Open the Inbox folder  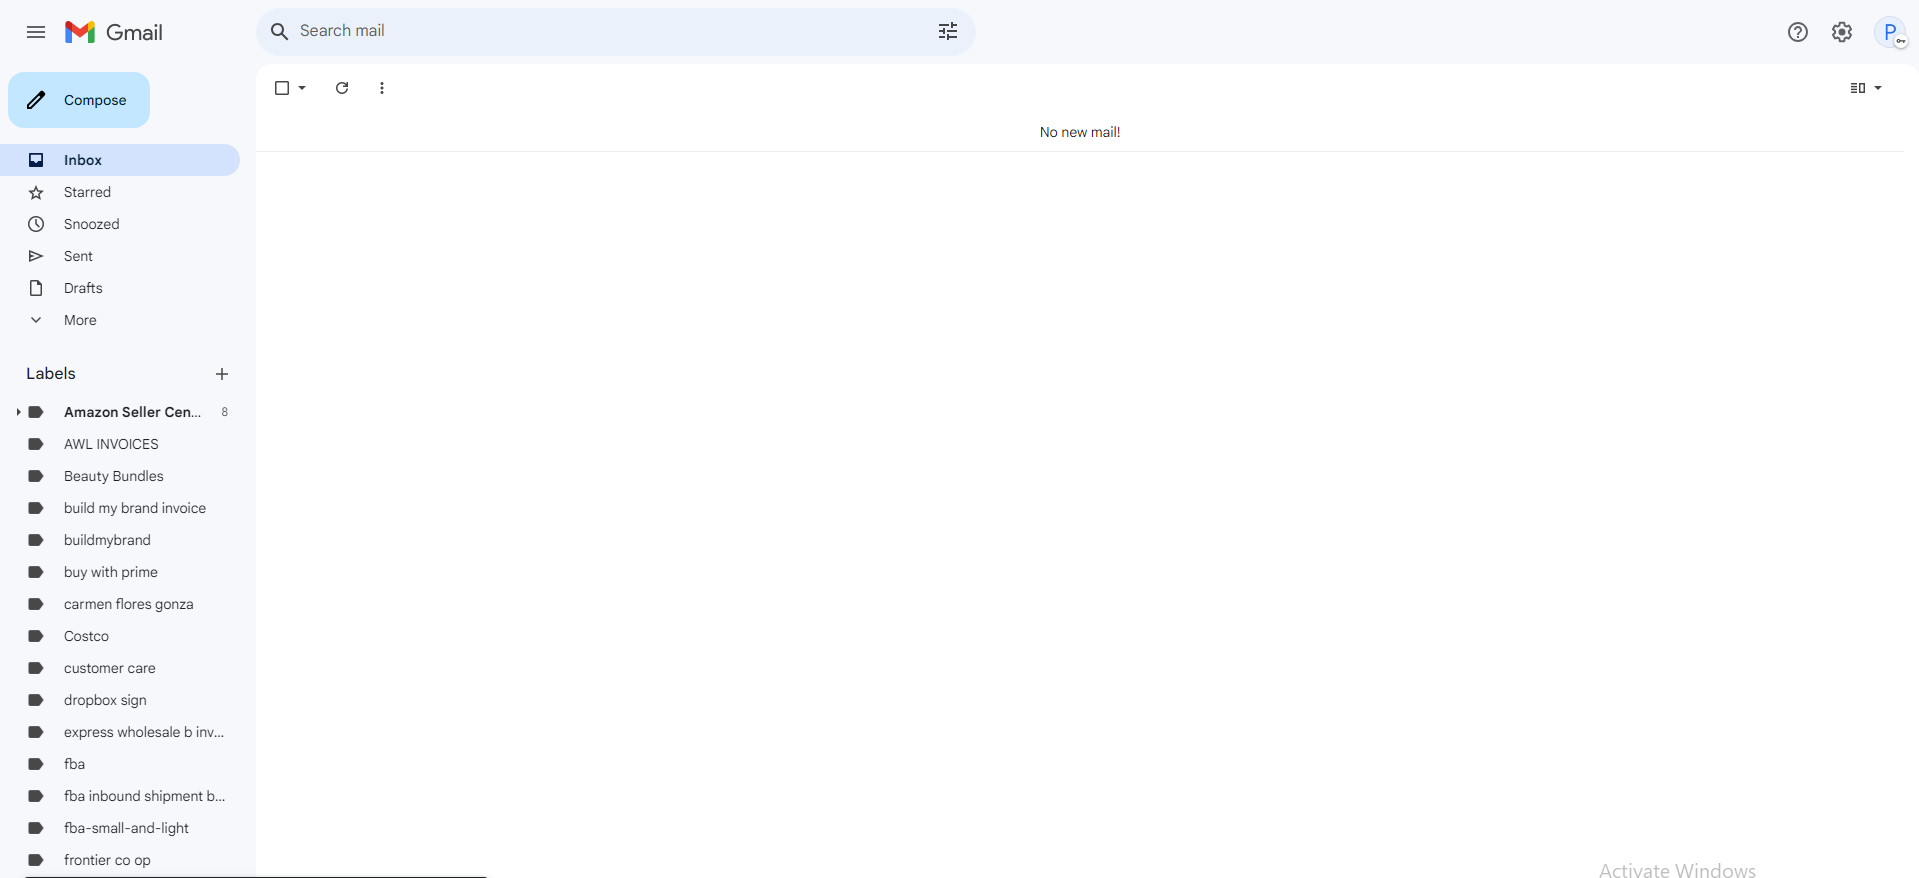coord(120,160)
